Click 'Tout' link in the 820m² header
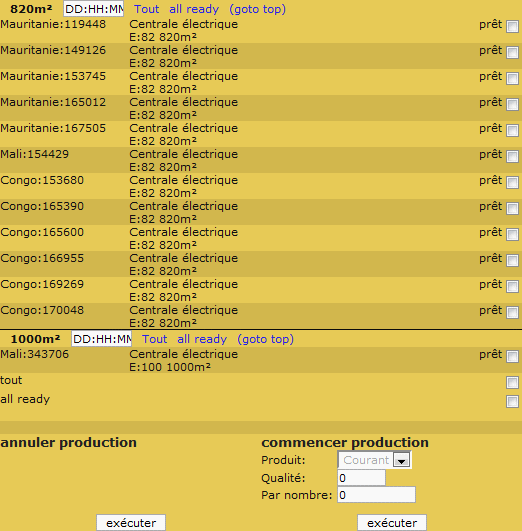The width and height of the screenshot is (522, 531). pos(146,9)
